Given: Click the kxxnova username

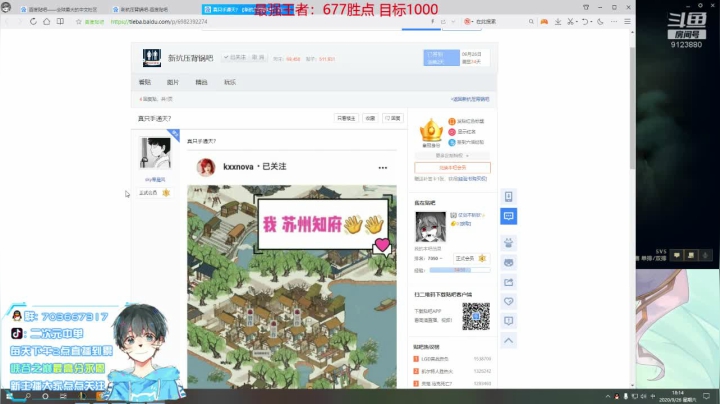Looking at the screenshot, I should (x=238, y=167).
